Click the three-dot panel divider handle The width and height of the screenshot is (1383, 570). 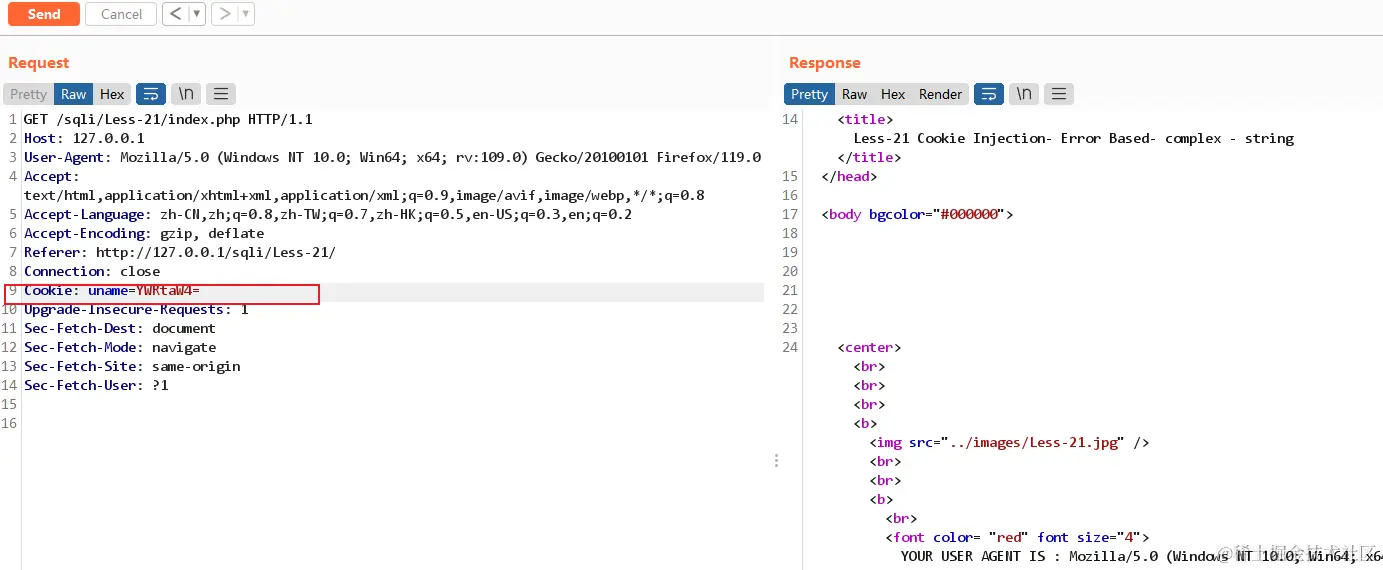click(x=776, y=461)
